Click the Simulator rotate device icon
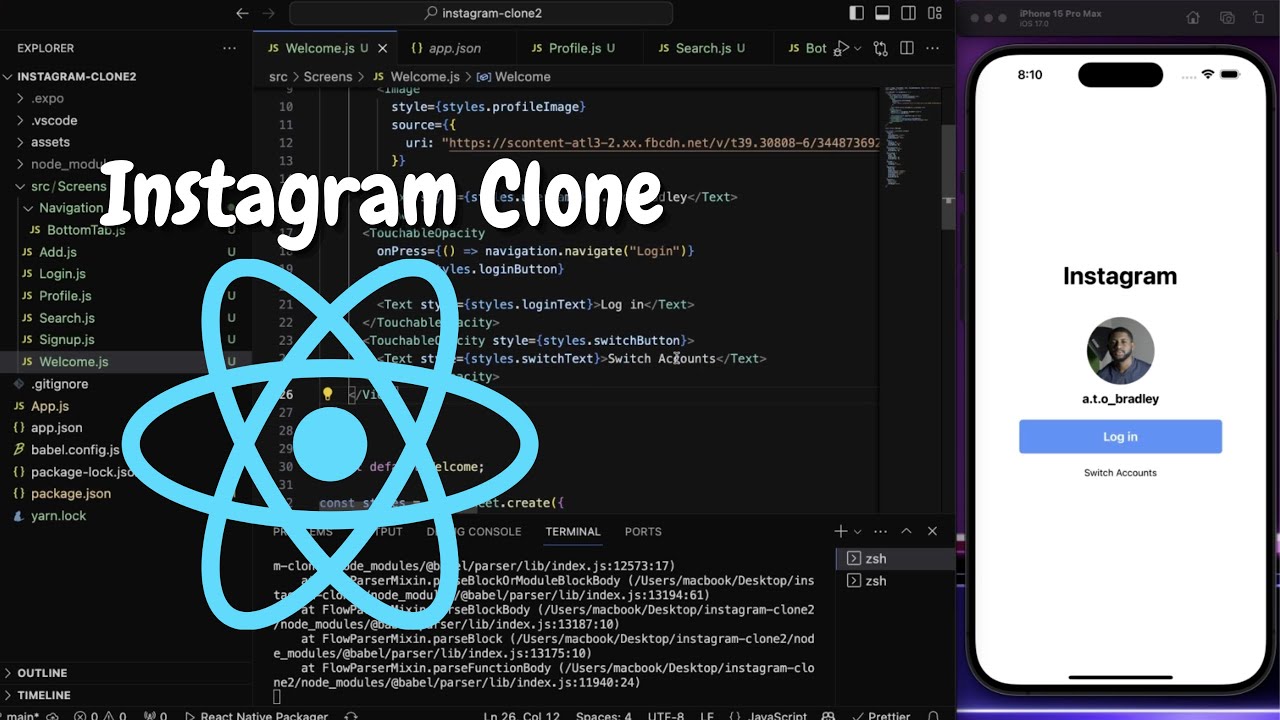The height and width of the screenshot is (720, 1280). click(x=1260, y=18)
